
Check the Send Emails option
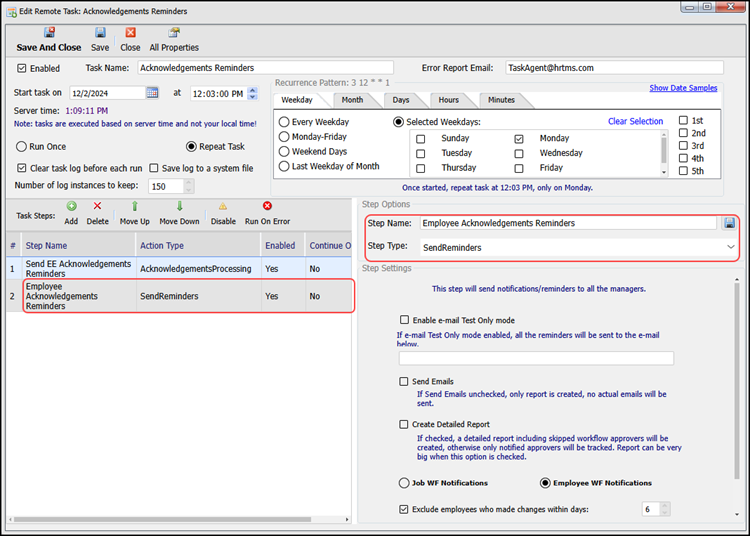coord(404,382)
